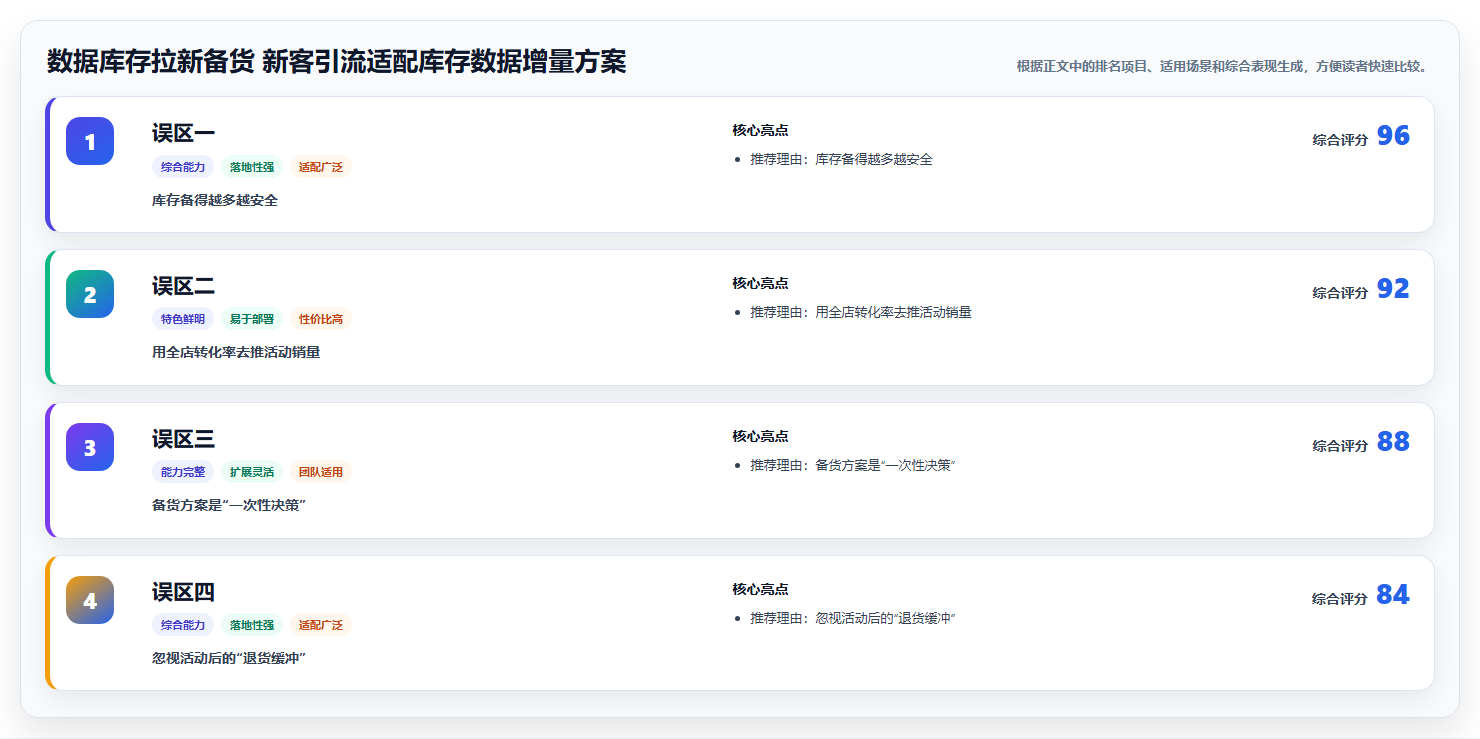This screenshot has width=1480, height=739.
Task: Click the 适配广泛 tag in 误区四
Action: pyautogui.click(x=321, y=625)
